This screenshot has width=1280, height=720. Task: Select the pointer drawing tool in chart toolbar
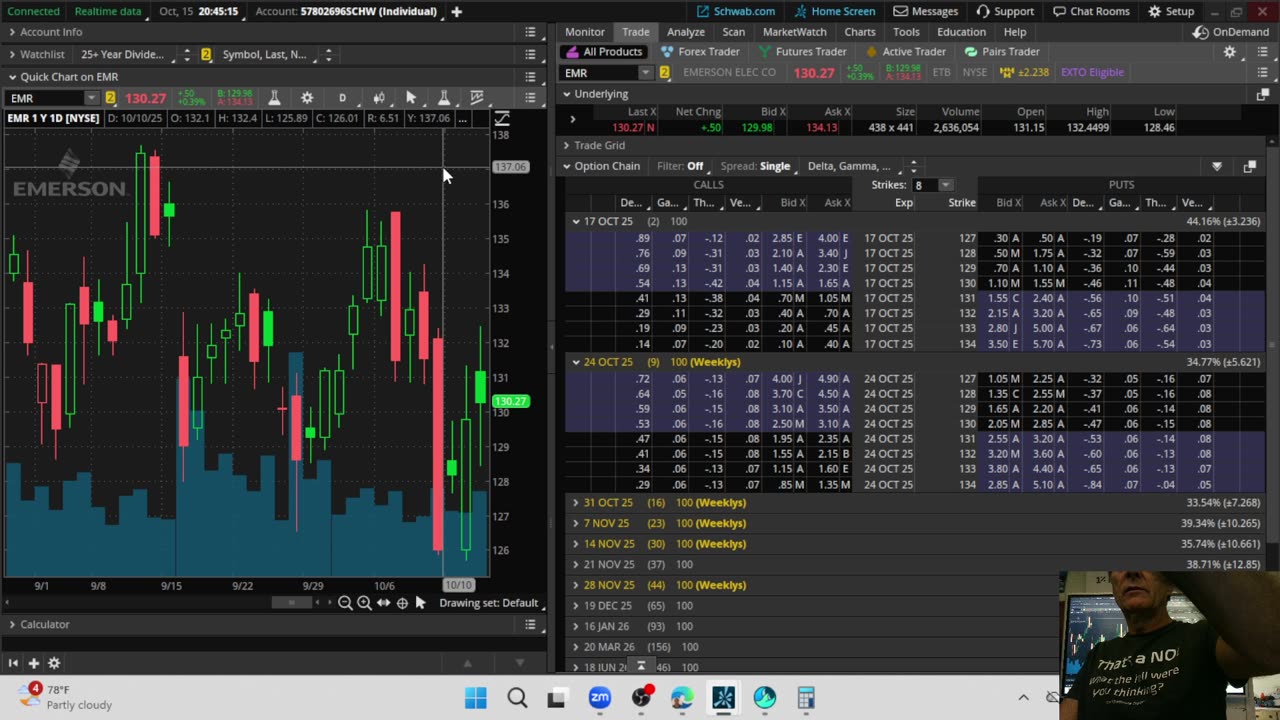click(x=410, y=98)
